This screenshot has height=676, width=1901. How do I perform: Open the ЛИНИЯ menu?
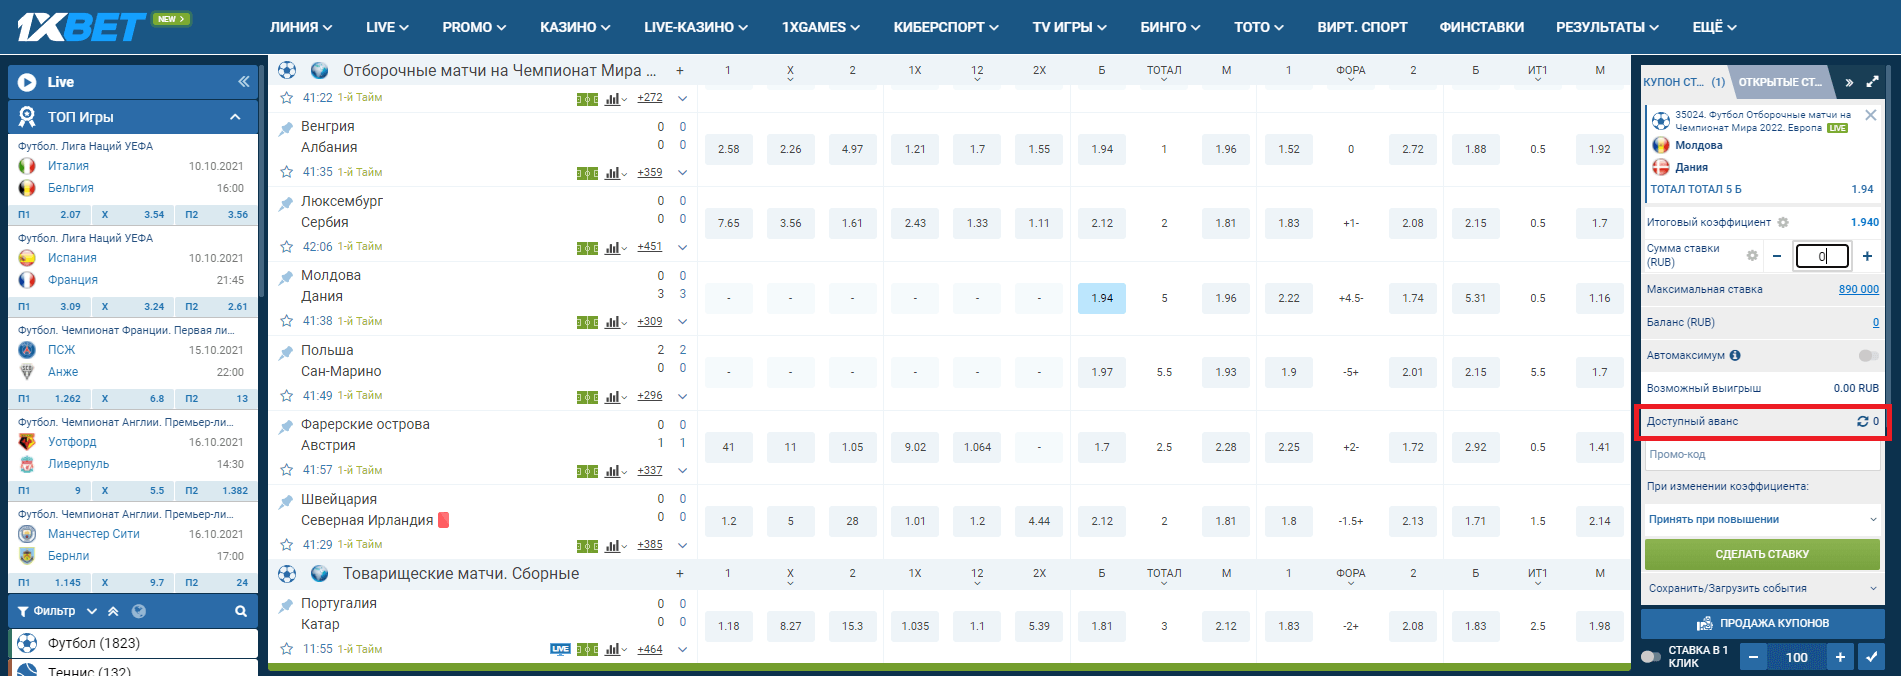coord(301,27)
